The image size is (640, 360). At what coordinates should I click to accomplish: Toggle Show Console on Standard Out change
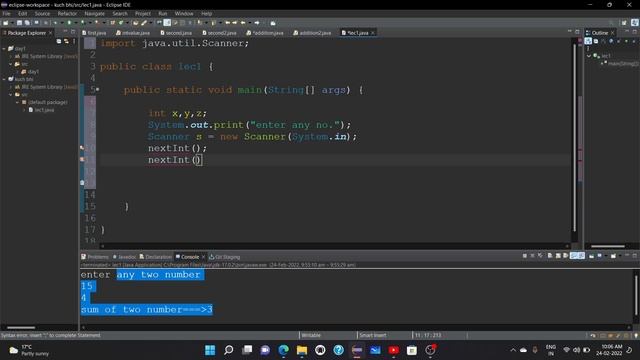574,256
